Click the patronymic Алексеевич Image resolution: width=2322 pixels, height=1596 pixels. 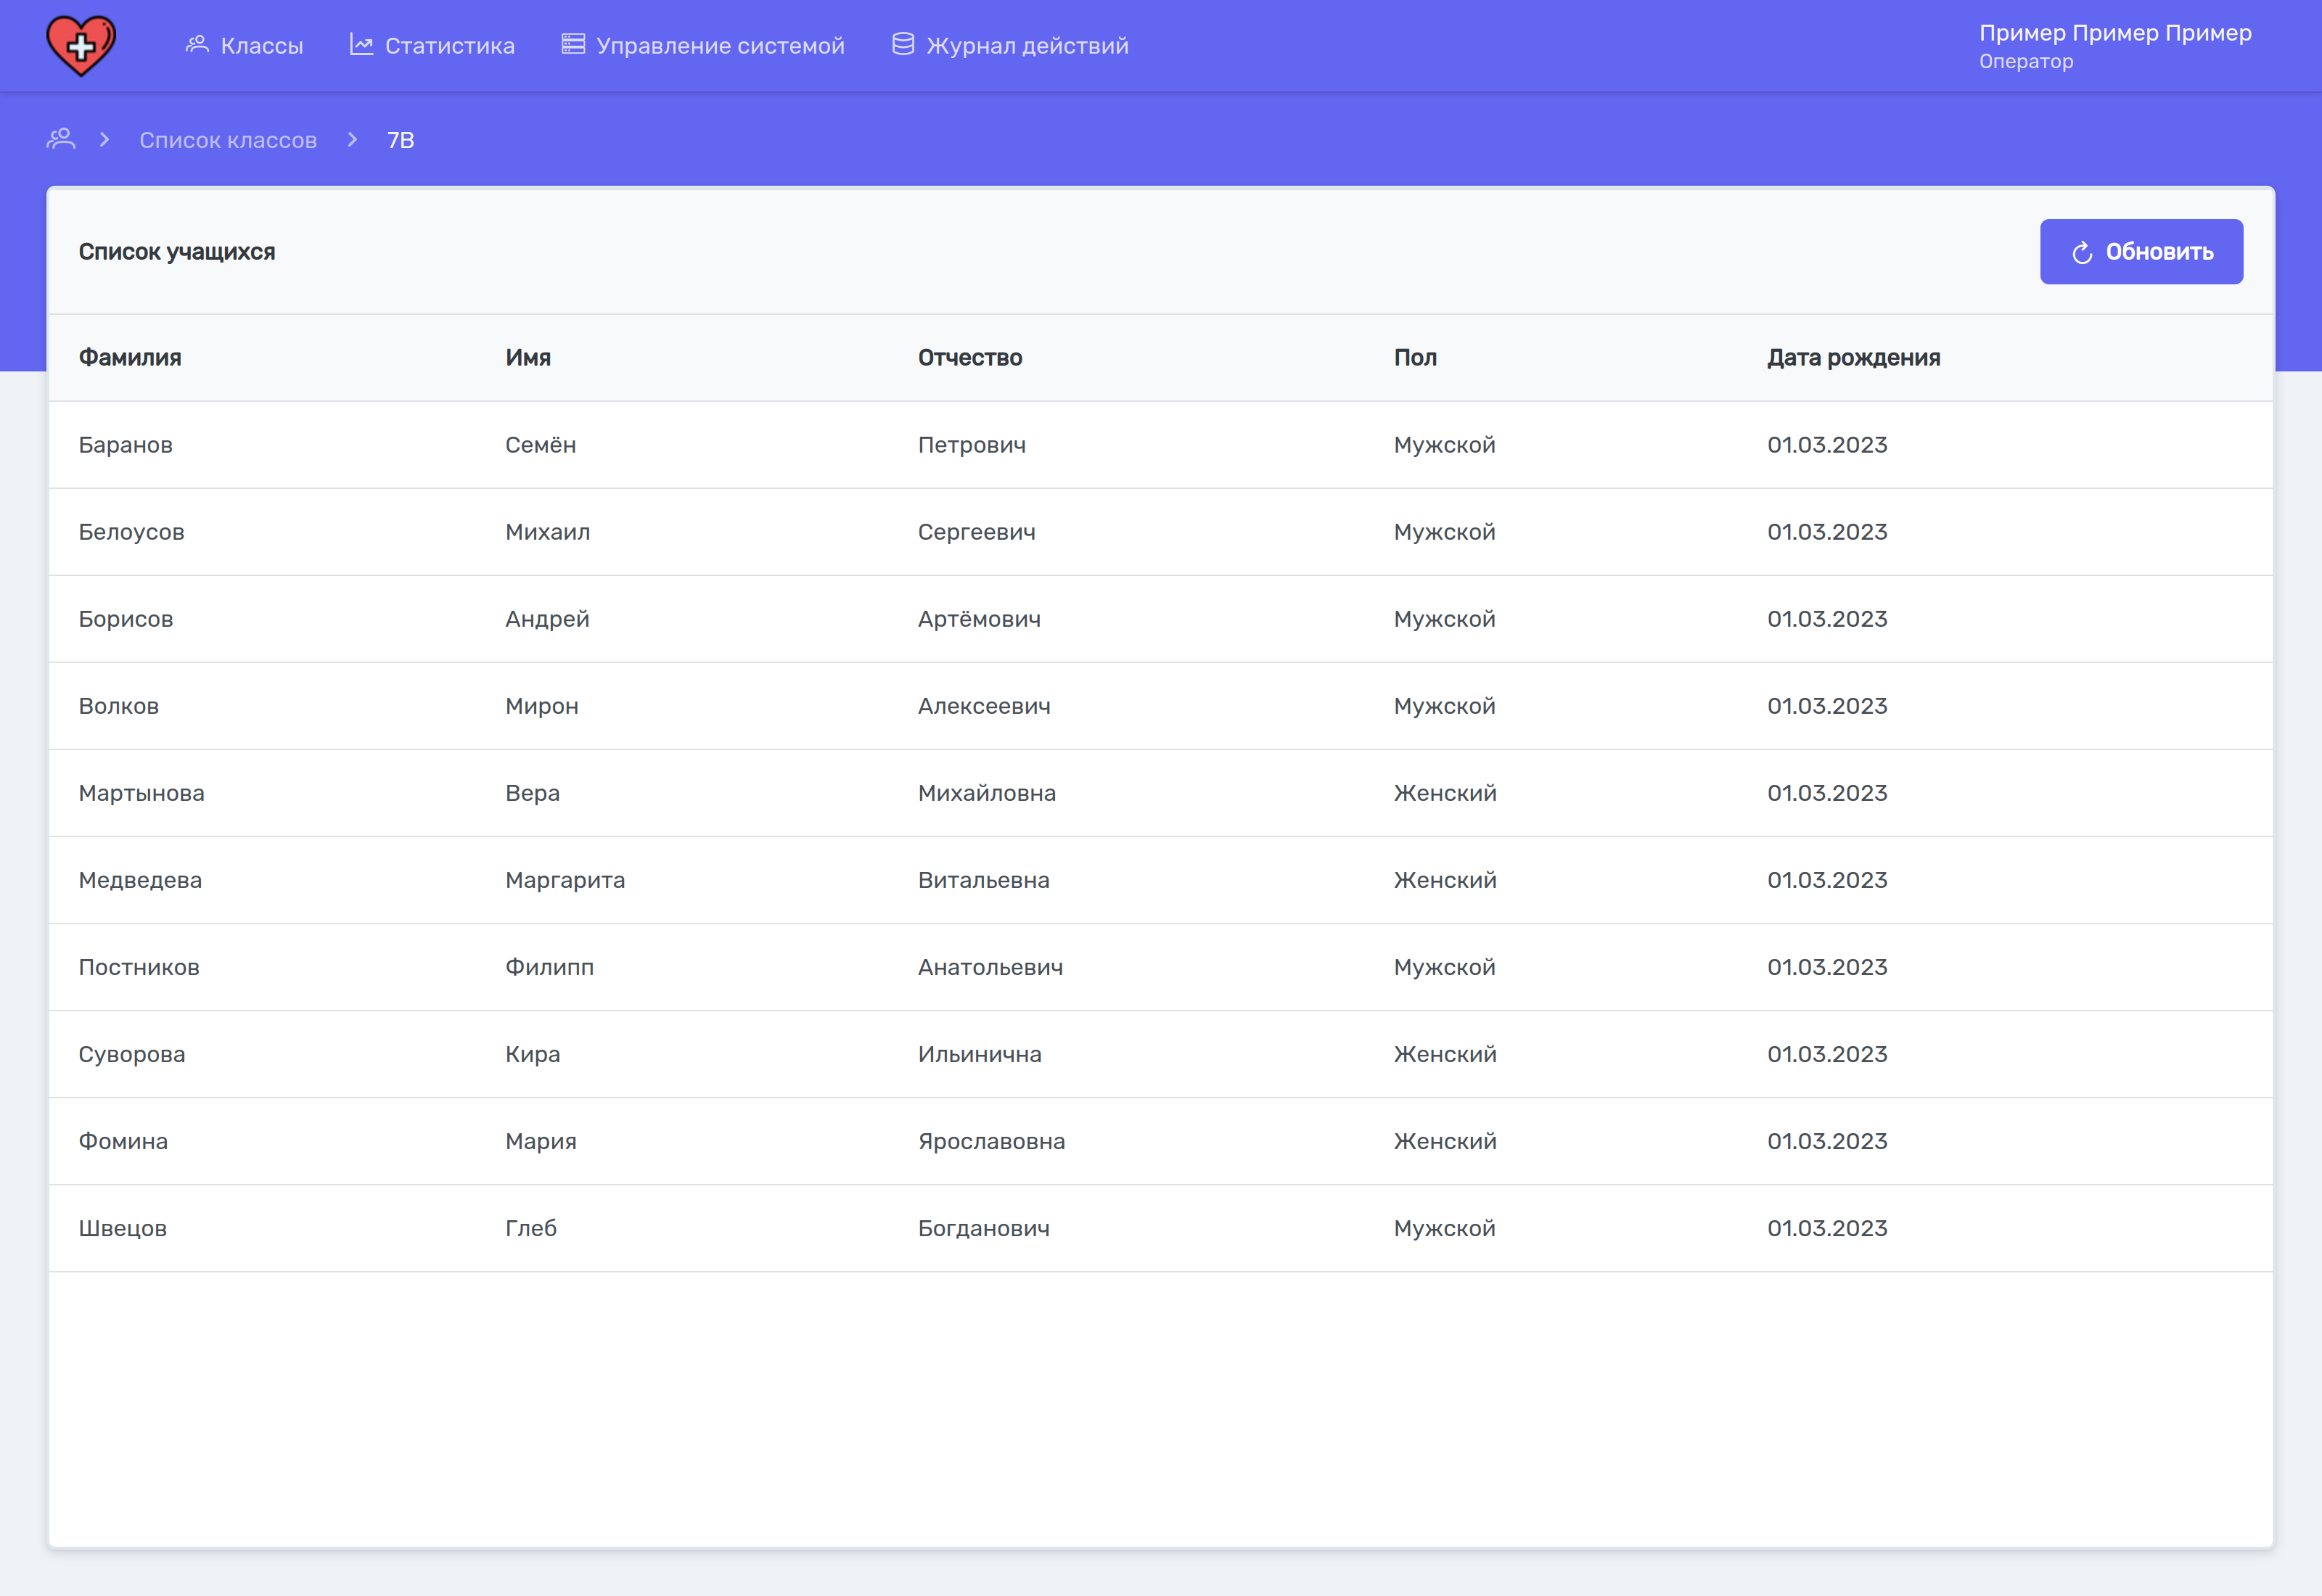click(x=985, y=706)
